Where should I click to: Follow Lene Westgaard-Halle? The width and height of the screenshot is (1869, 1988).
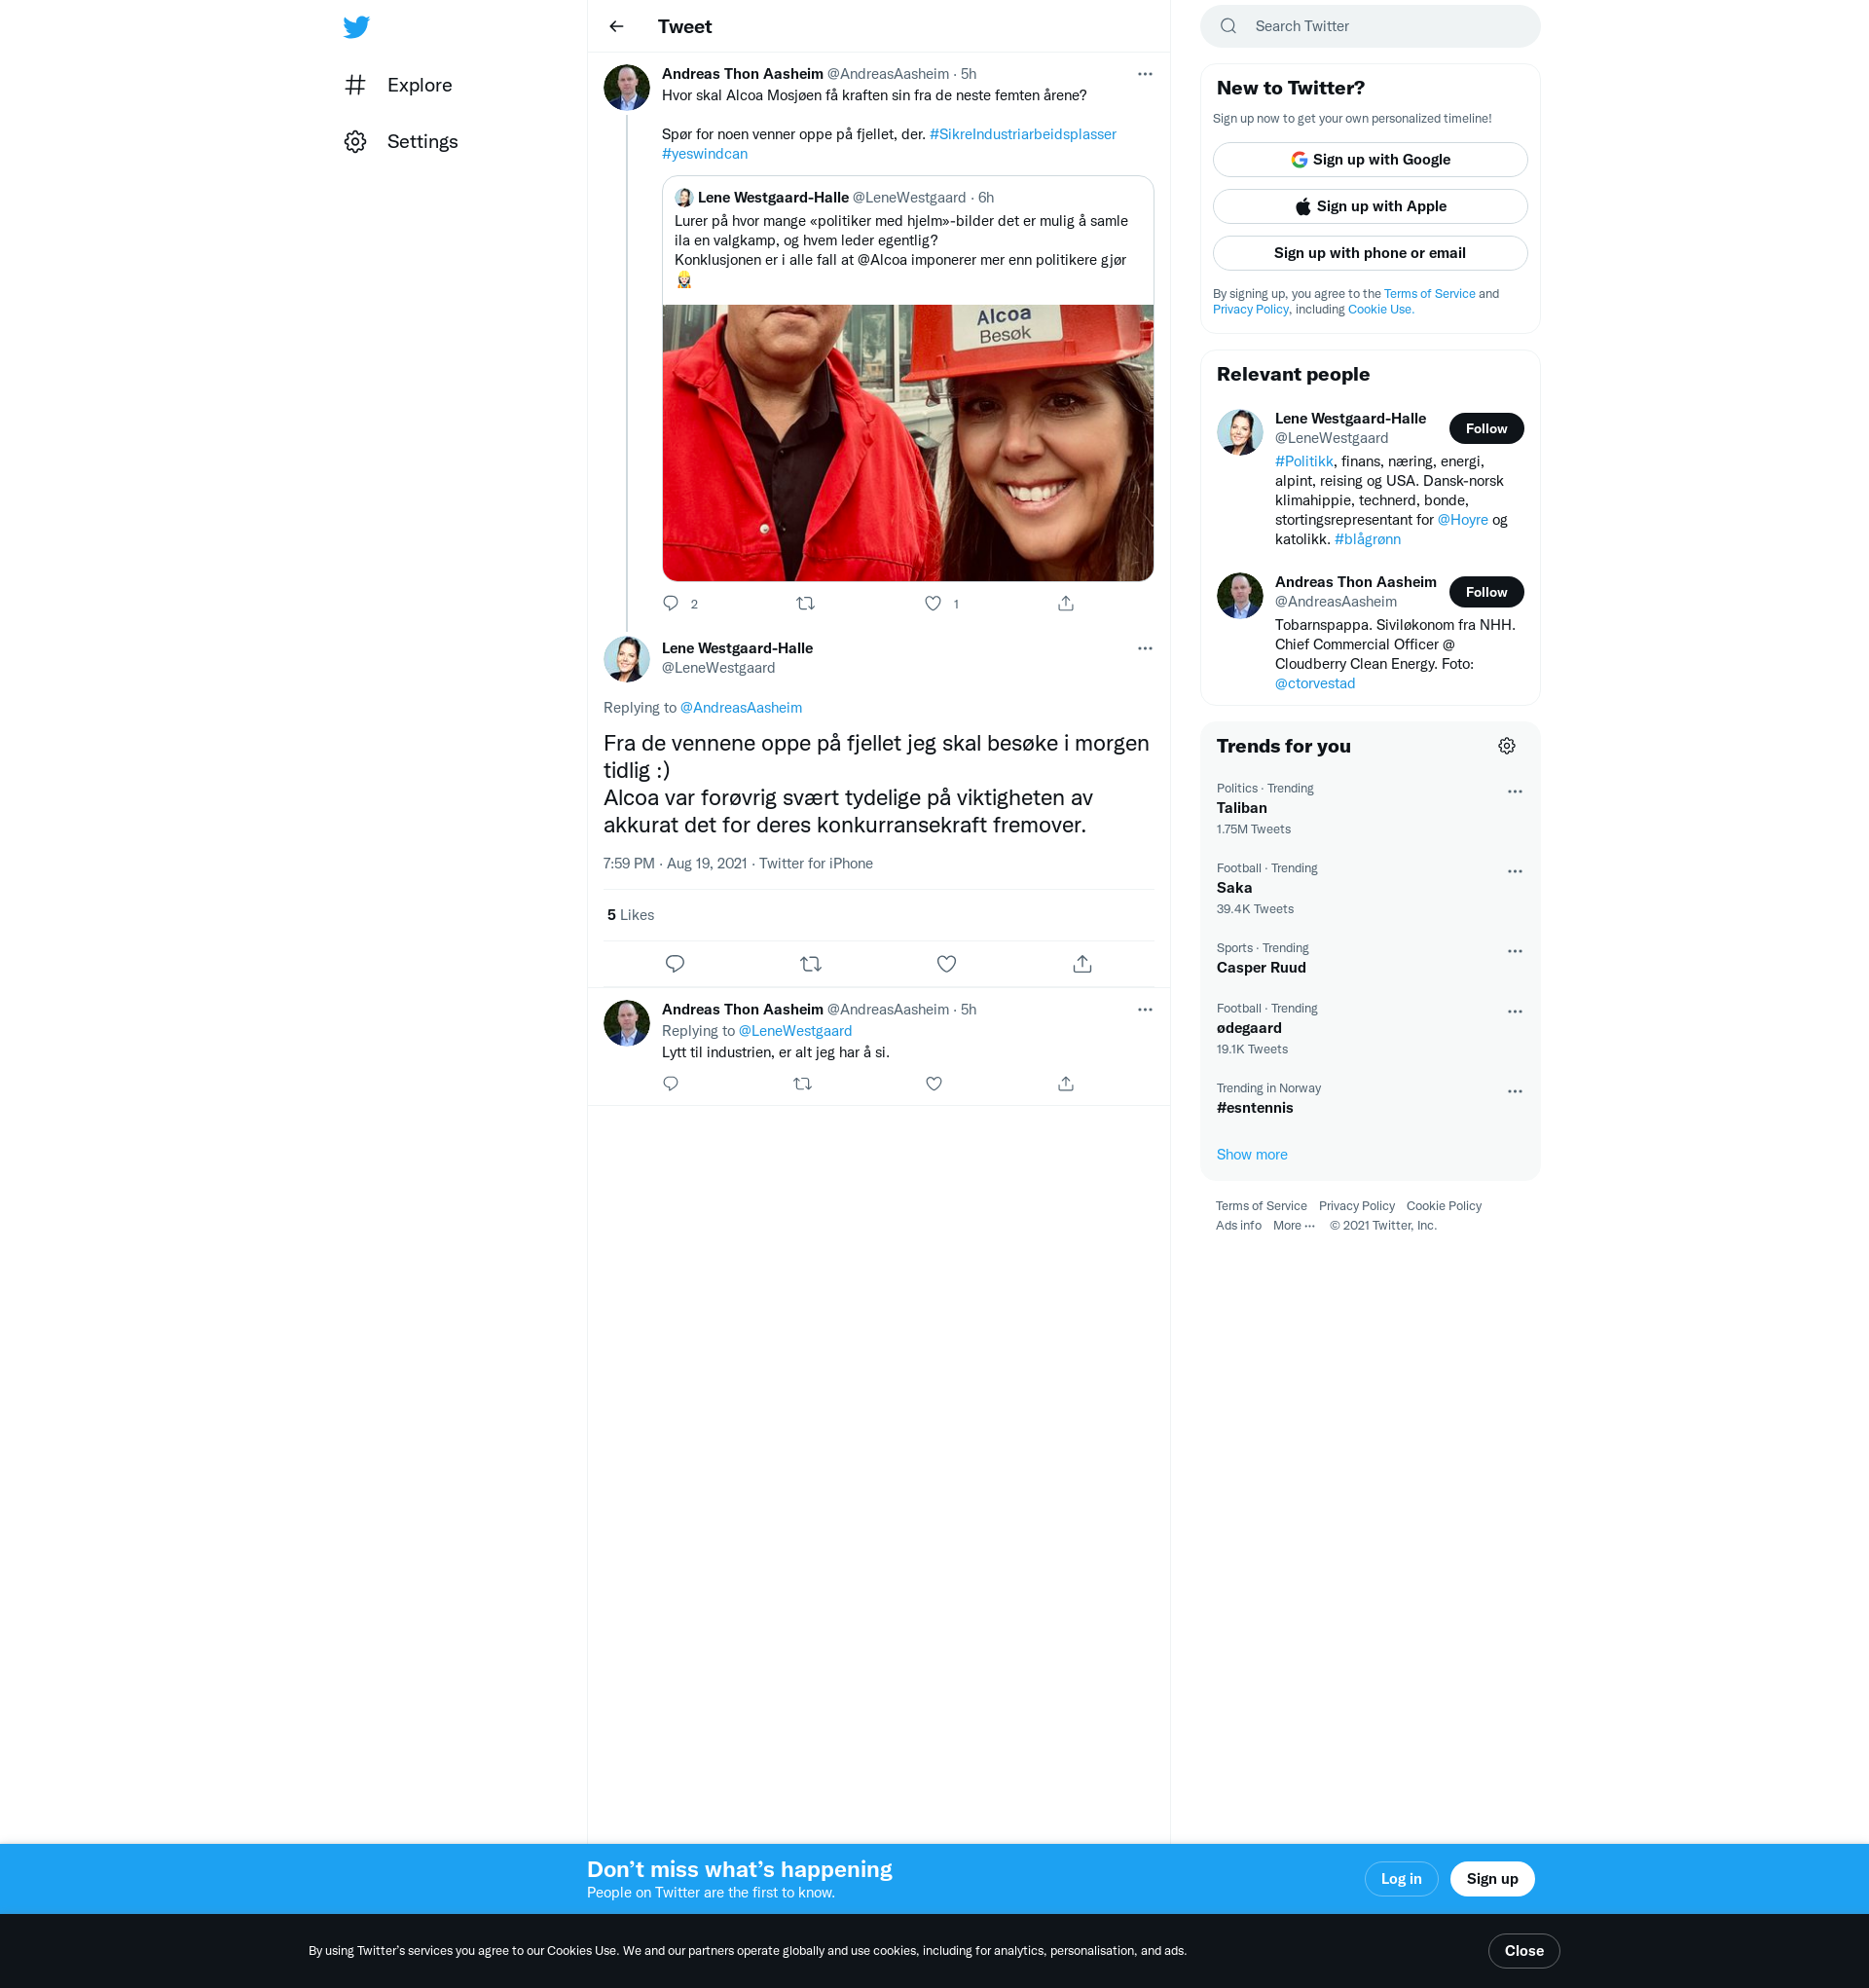point(1486,428)
